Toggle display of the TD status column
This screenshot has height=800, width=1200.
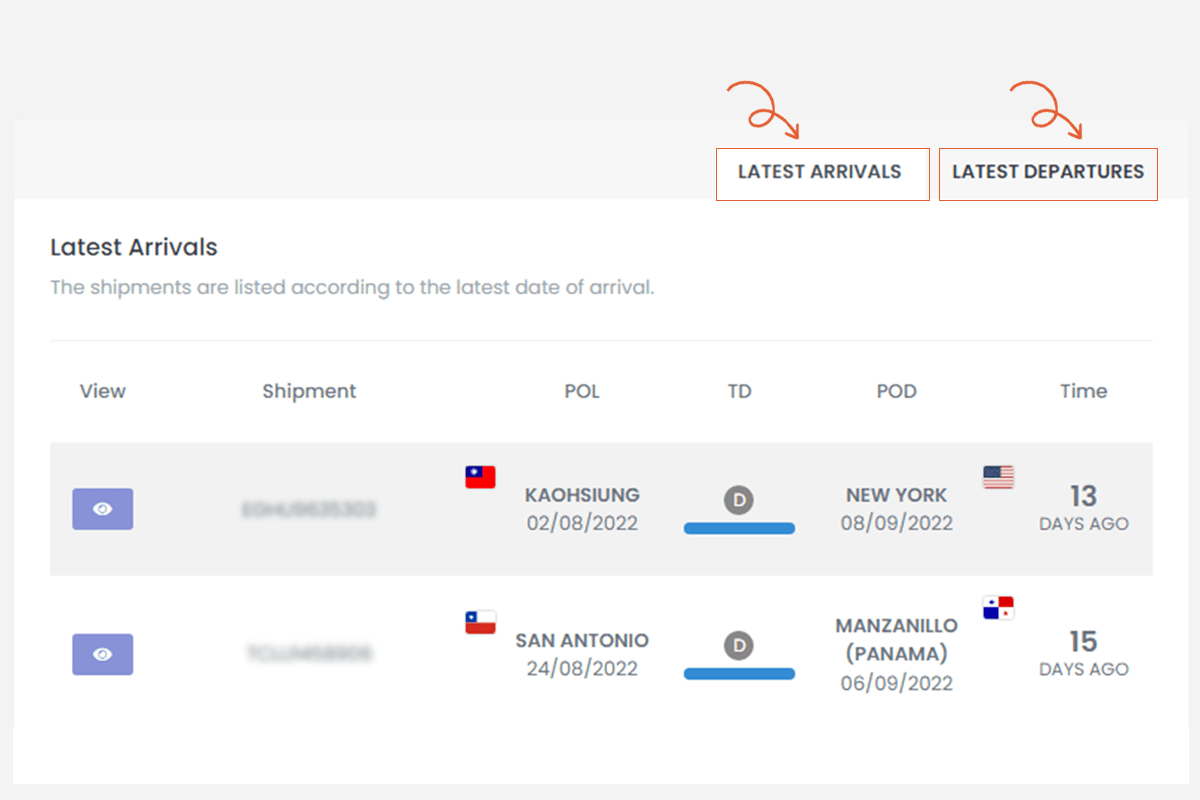click(739, 391)
